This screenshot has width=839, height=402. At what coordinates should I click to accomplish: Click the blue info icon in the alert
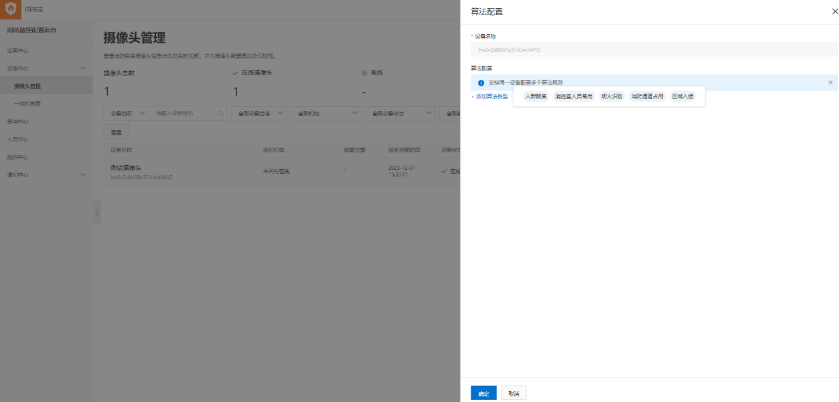pos(480,83)
